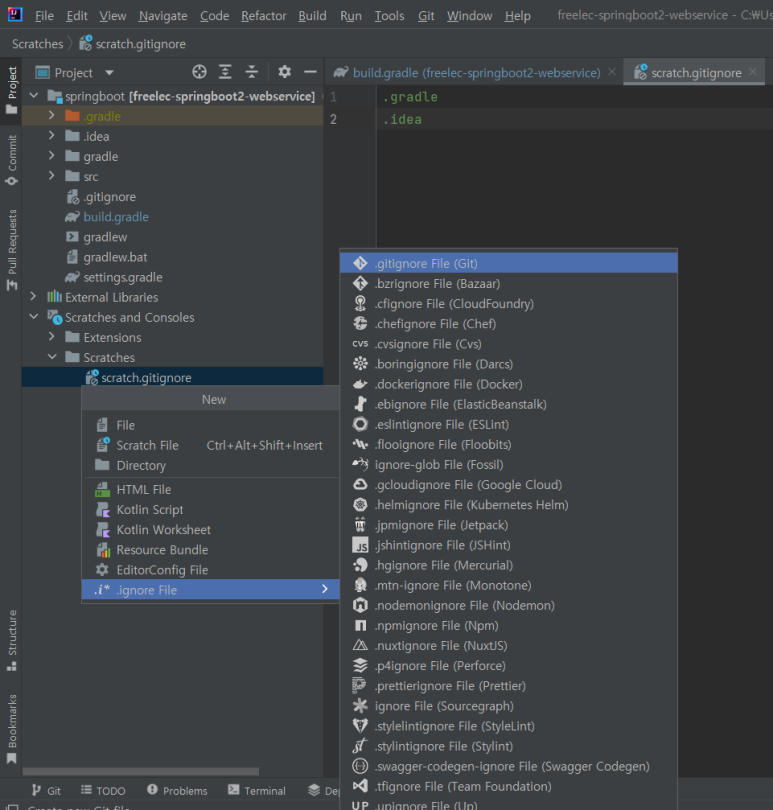The width and height of the screenshot is (773, 810).
Task: Expand the .idea folder arrow
Action: click(51, 135)
